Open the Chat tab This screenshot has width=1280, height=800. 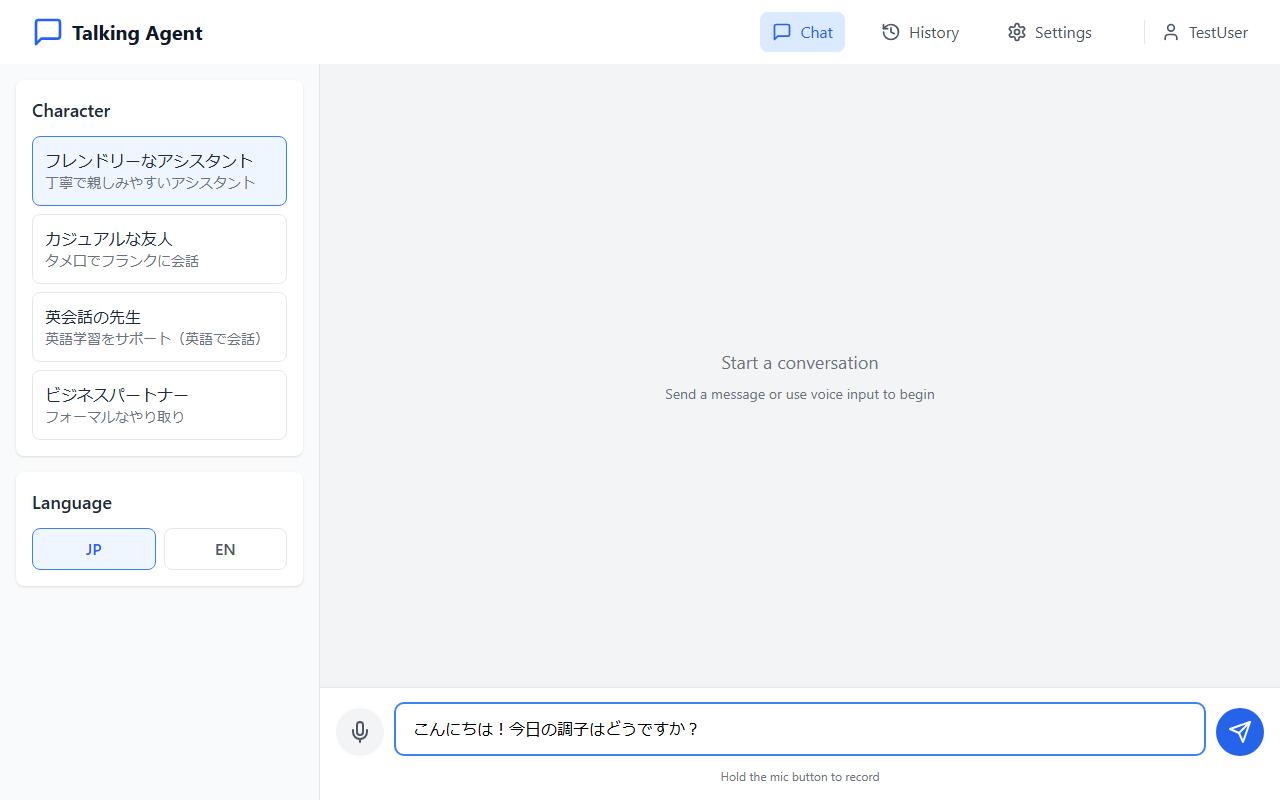coord(802,32)
